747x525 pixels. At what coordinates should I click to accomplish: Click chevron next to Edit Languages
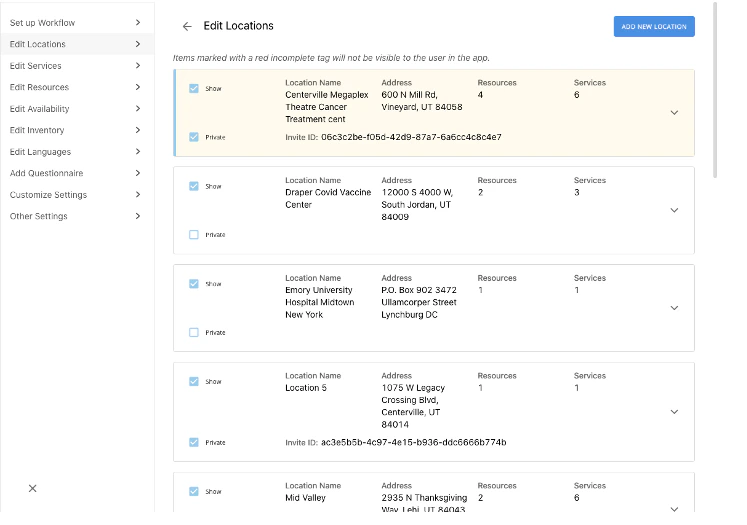138,151
